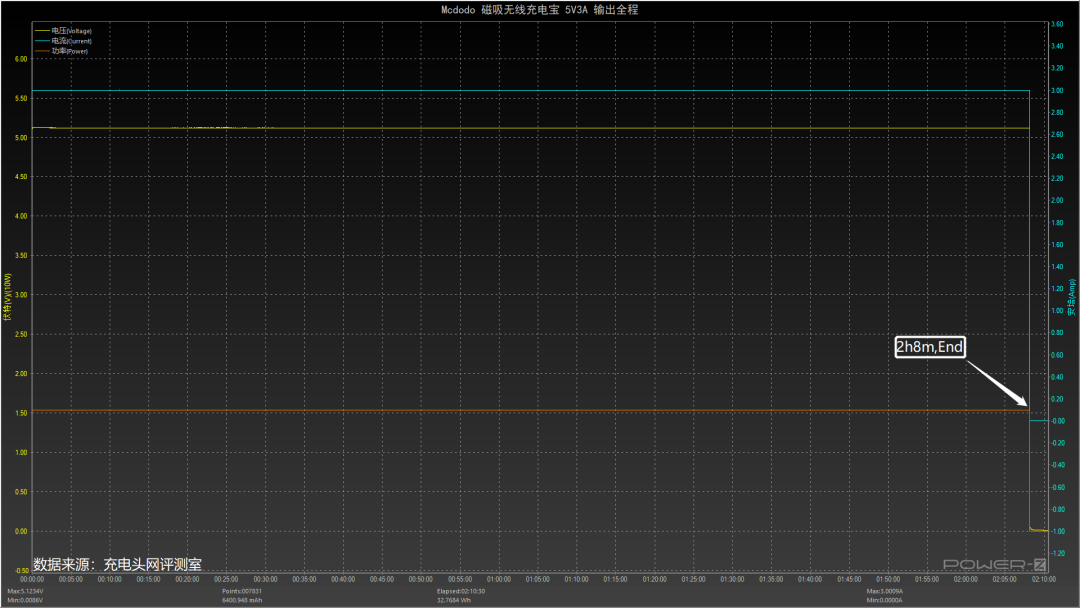
Task: Click the 5.00 label on voltage axis
Action: pyautogui.click(x=21, y=138)
